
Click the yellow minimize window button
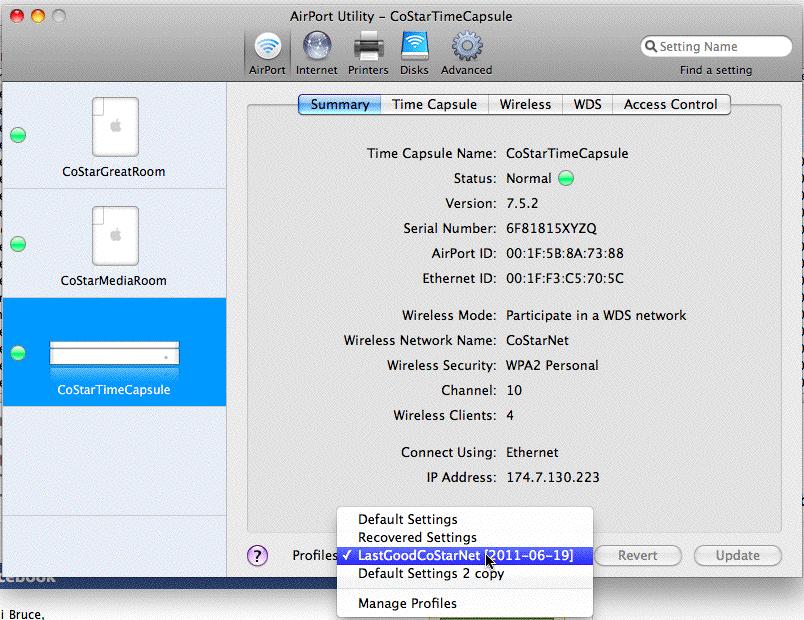pyautogui.click(x=38, y=16)
